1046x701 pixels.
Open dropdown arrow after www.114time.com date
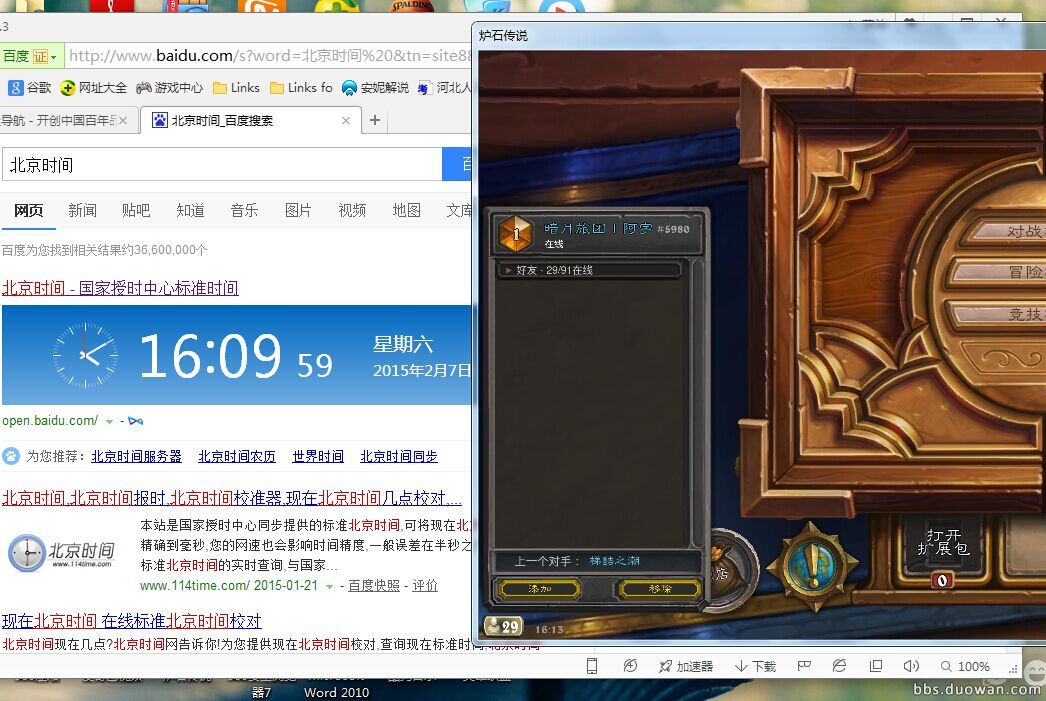coord(329,586)
